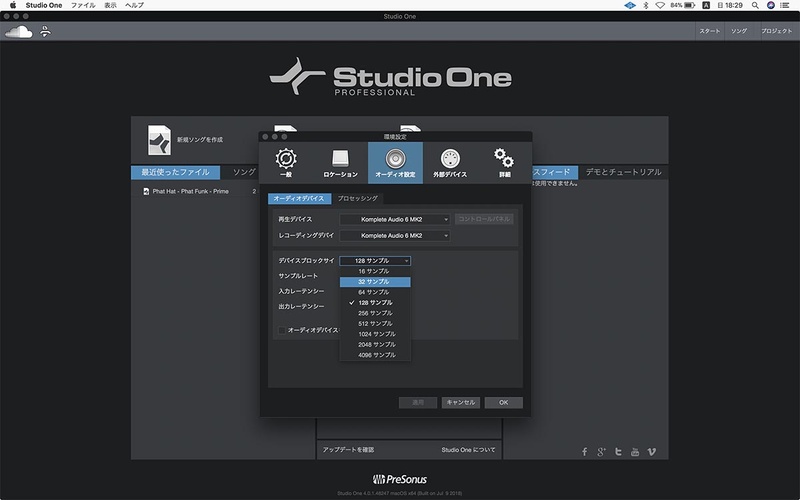Click Studio One について link
Image resolution: width=800 pixels, height=500 pixels.
pos(468,450)
